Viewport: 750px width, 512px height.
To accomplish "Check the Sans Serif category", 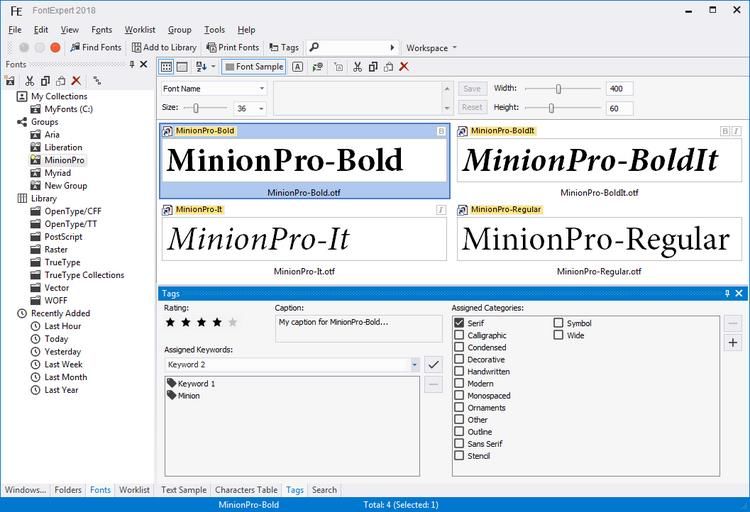I will click(459, 444).
